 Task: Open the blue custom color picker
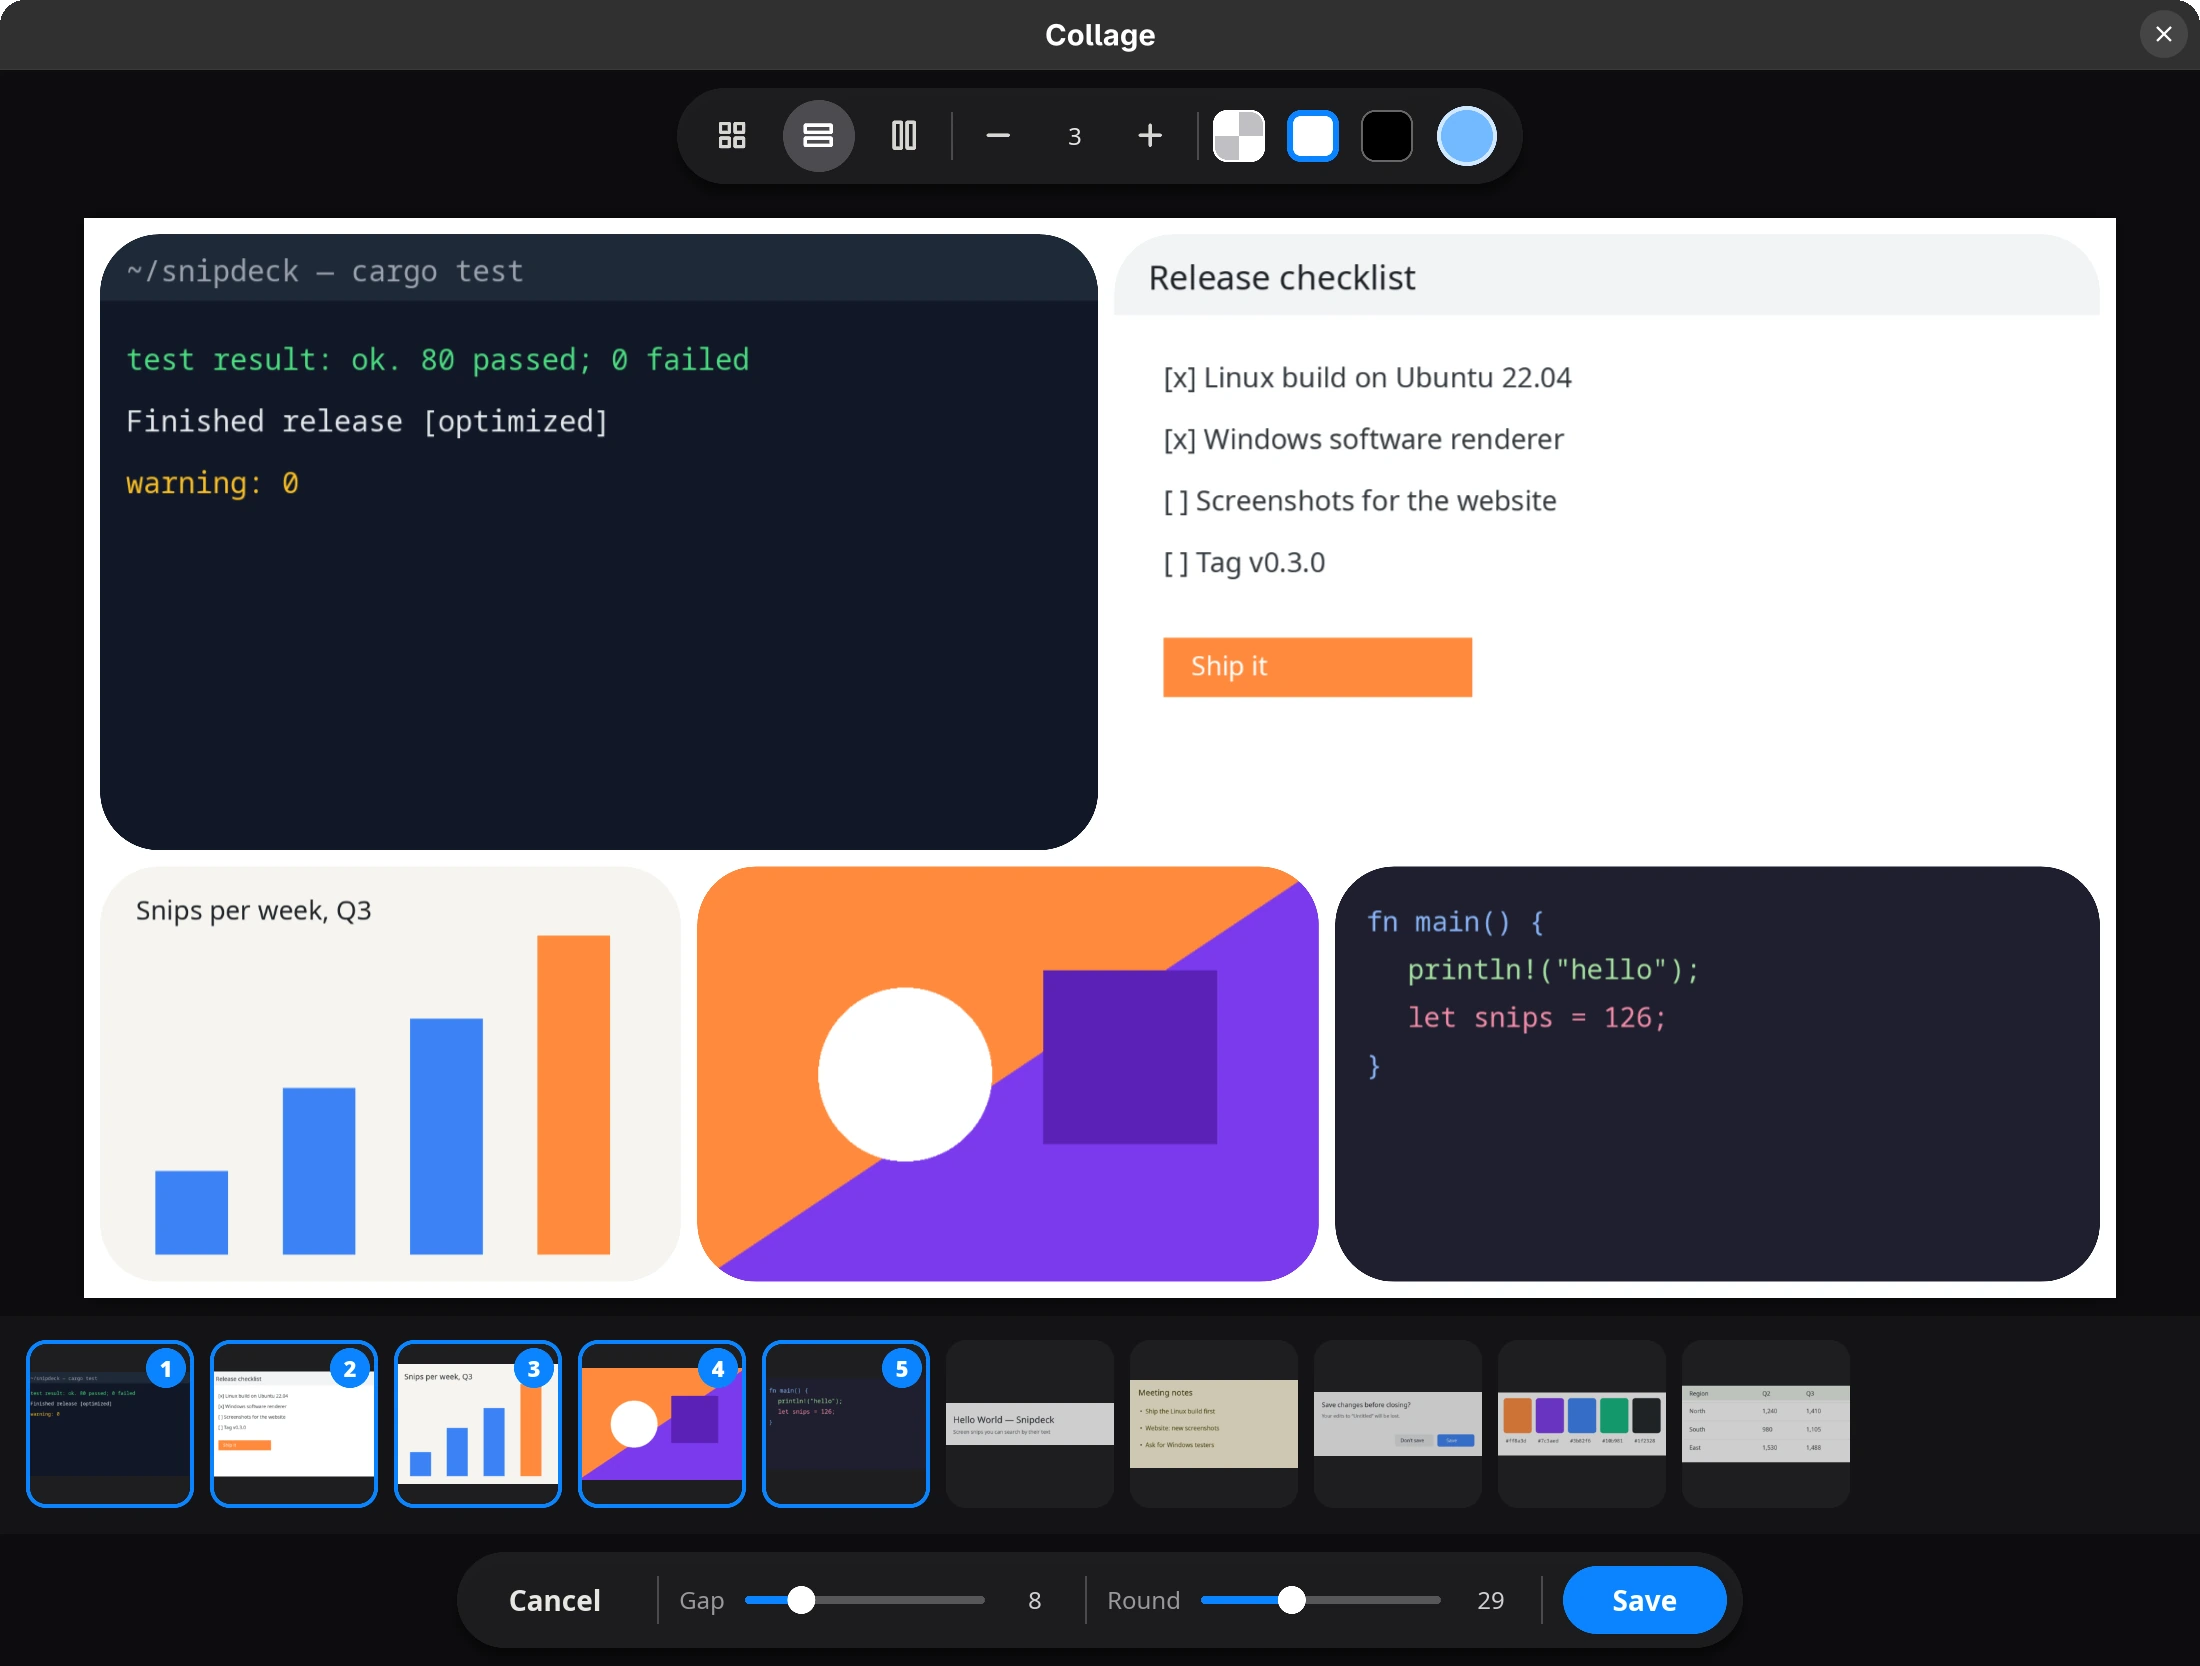coord(1466,136)
